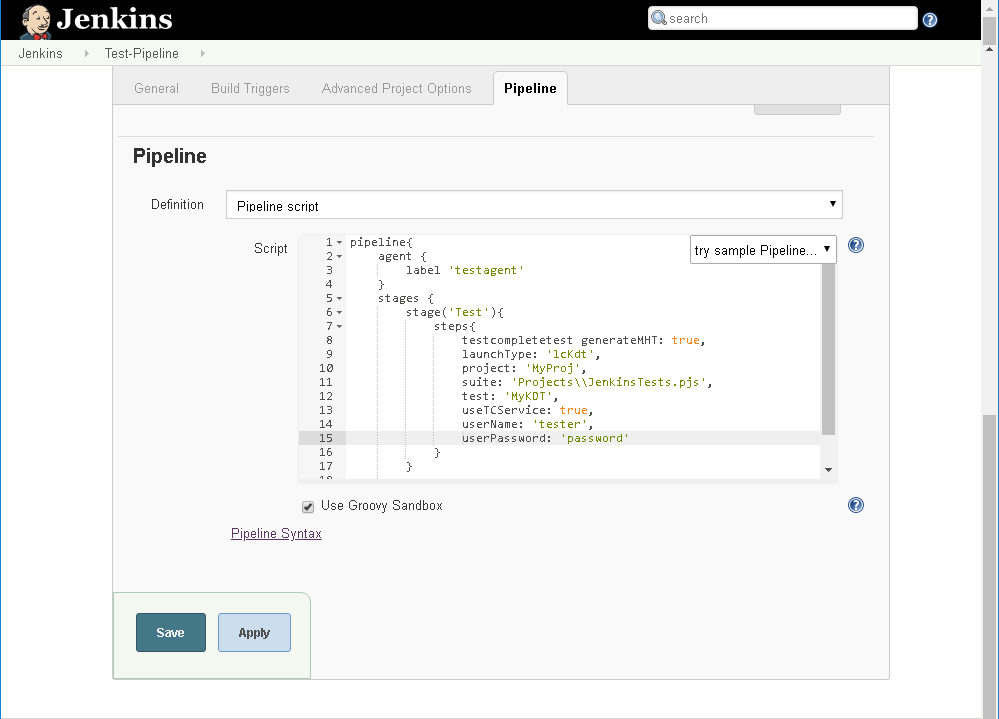Click breadcrumb arrow after Jenkins
The width and height of the screenshot is (999, 719).
coord(87,53)
